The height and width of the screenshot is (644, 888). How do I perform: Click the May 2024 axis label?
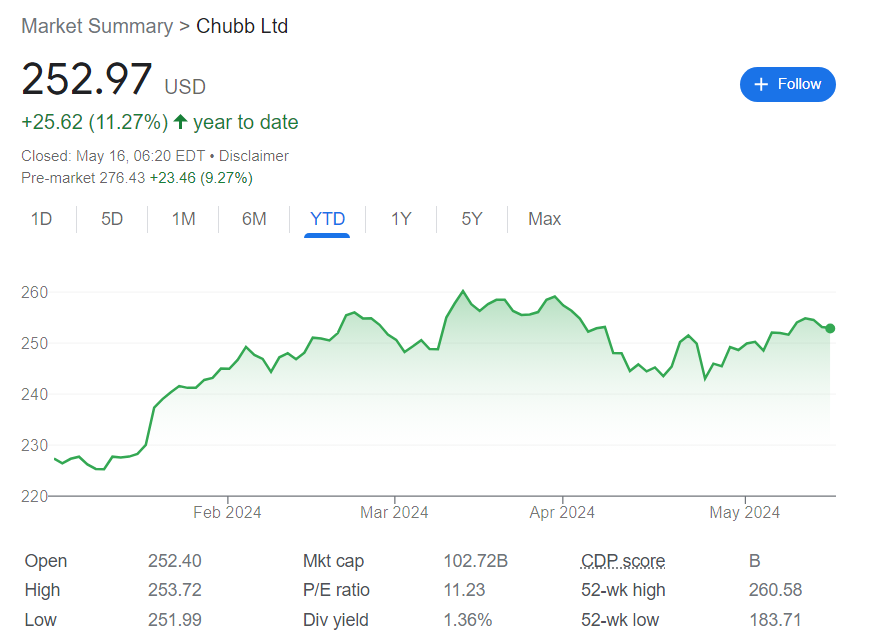[745, 513]
